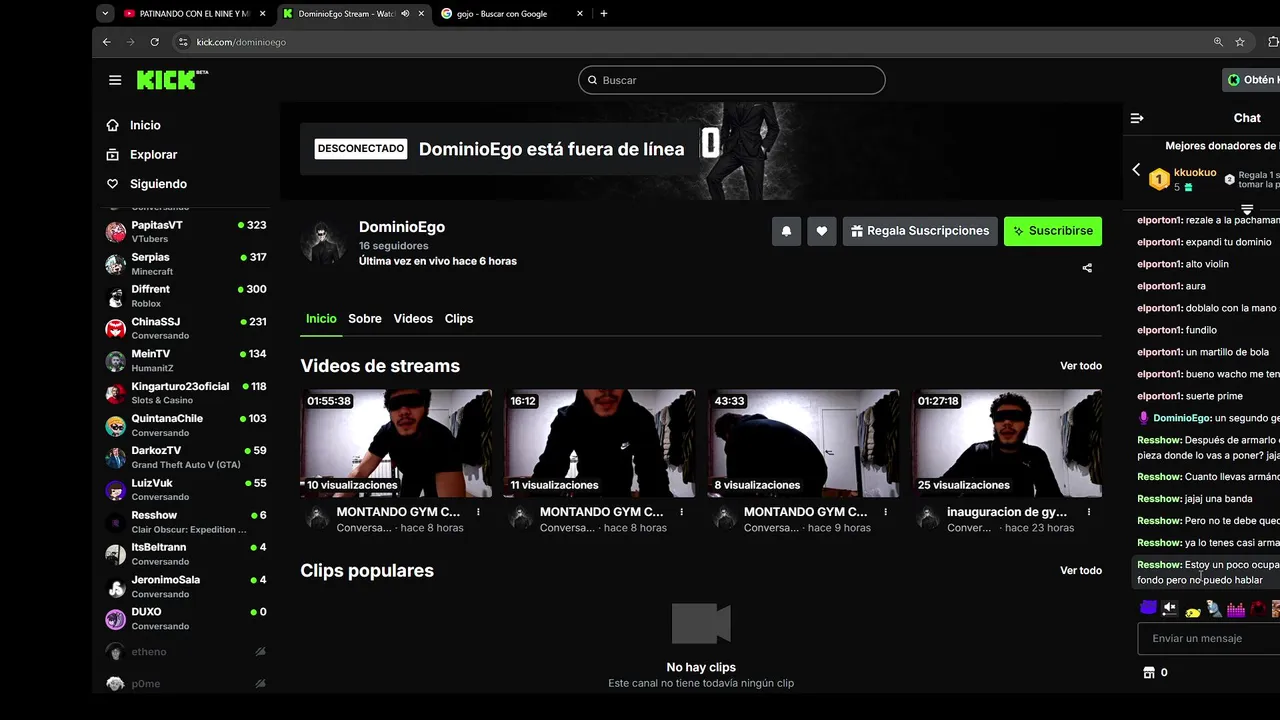Switch to gojo Buscar con Google tab

pos(510,14)
